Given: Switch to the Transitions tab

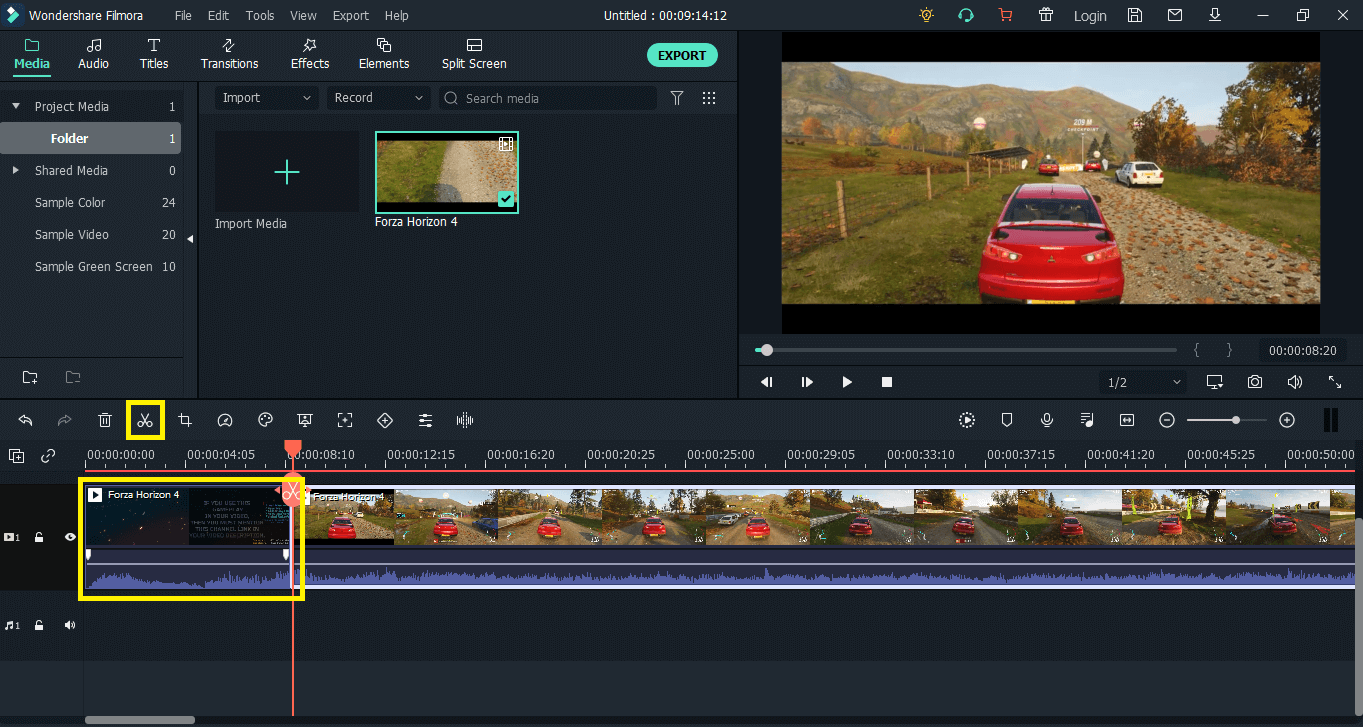Looking at the screenshot, I should 229,54.
